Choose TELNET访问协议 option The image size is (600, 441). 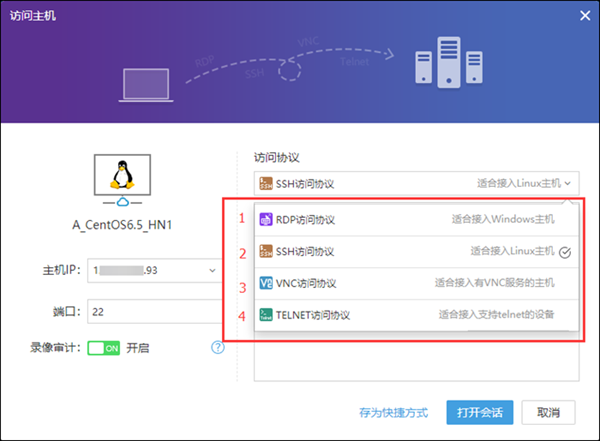(x=312, y=315)
